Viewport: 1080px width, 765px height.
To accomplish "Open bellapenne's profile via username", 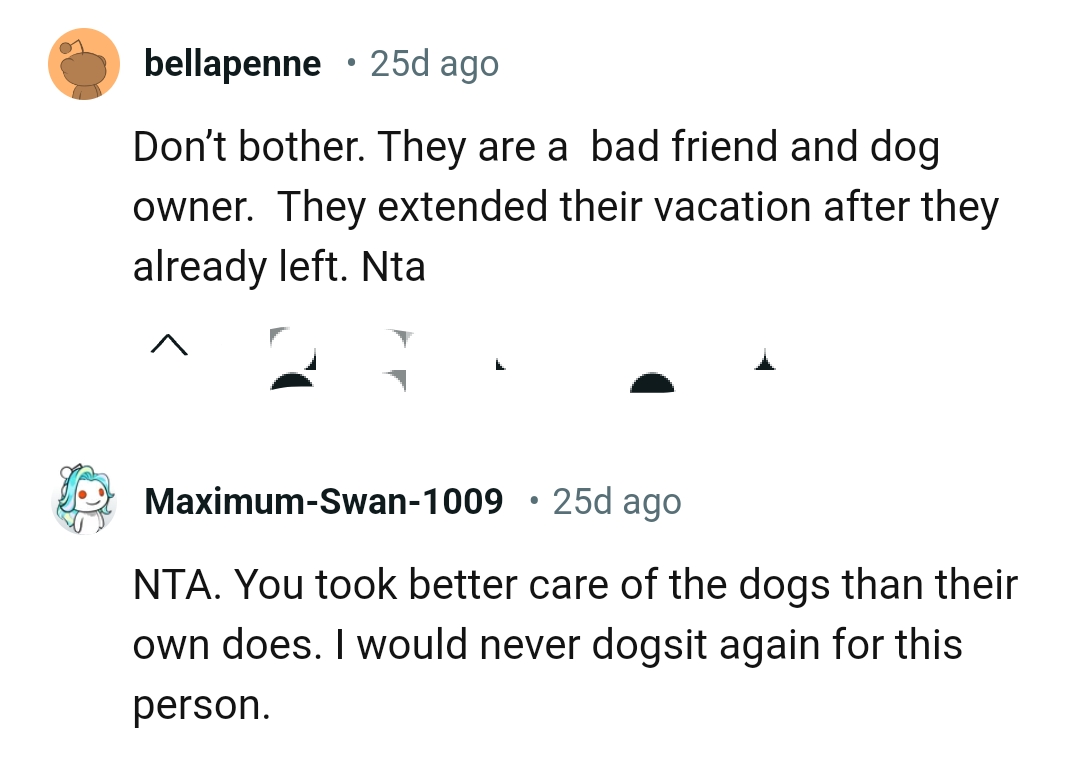I will (x=233, y=63).
